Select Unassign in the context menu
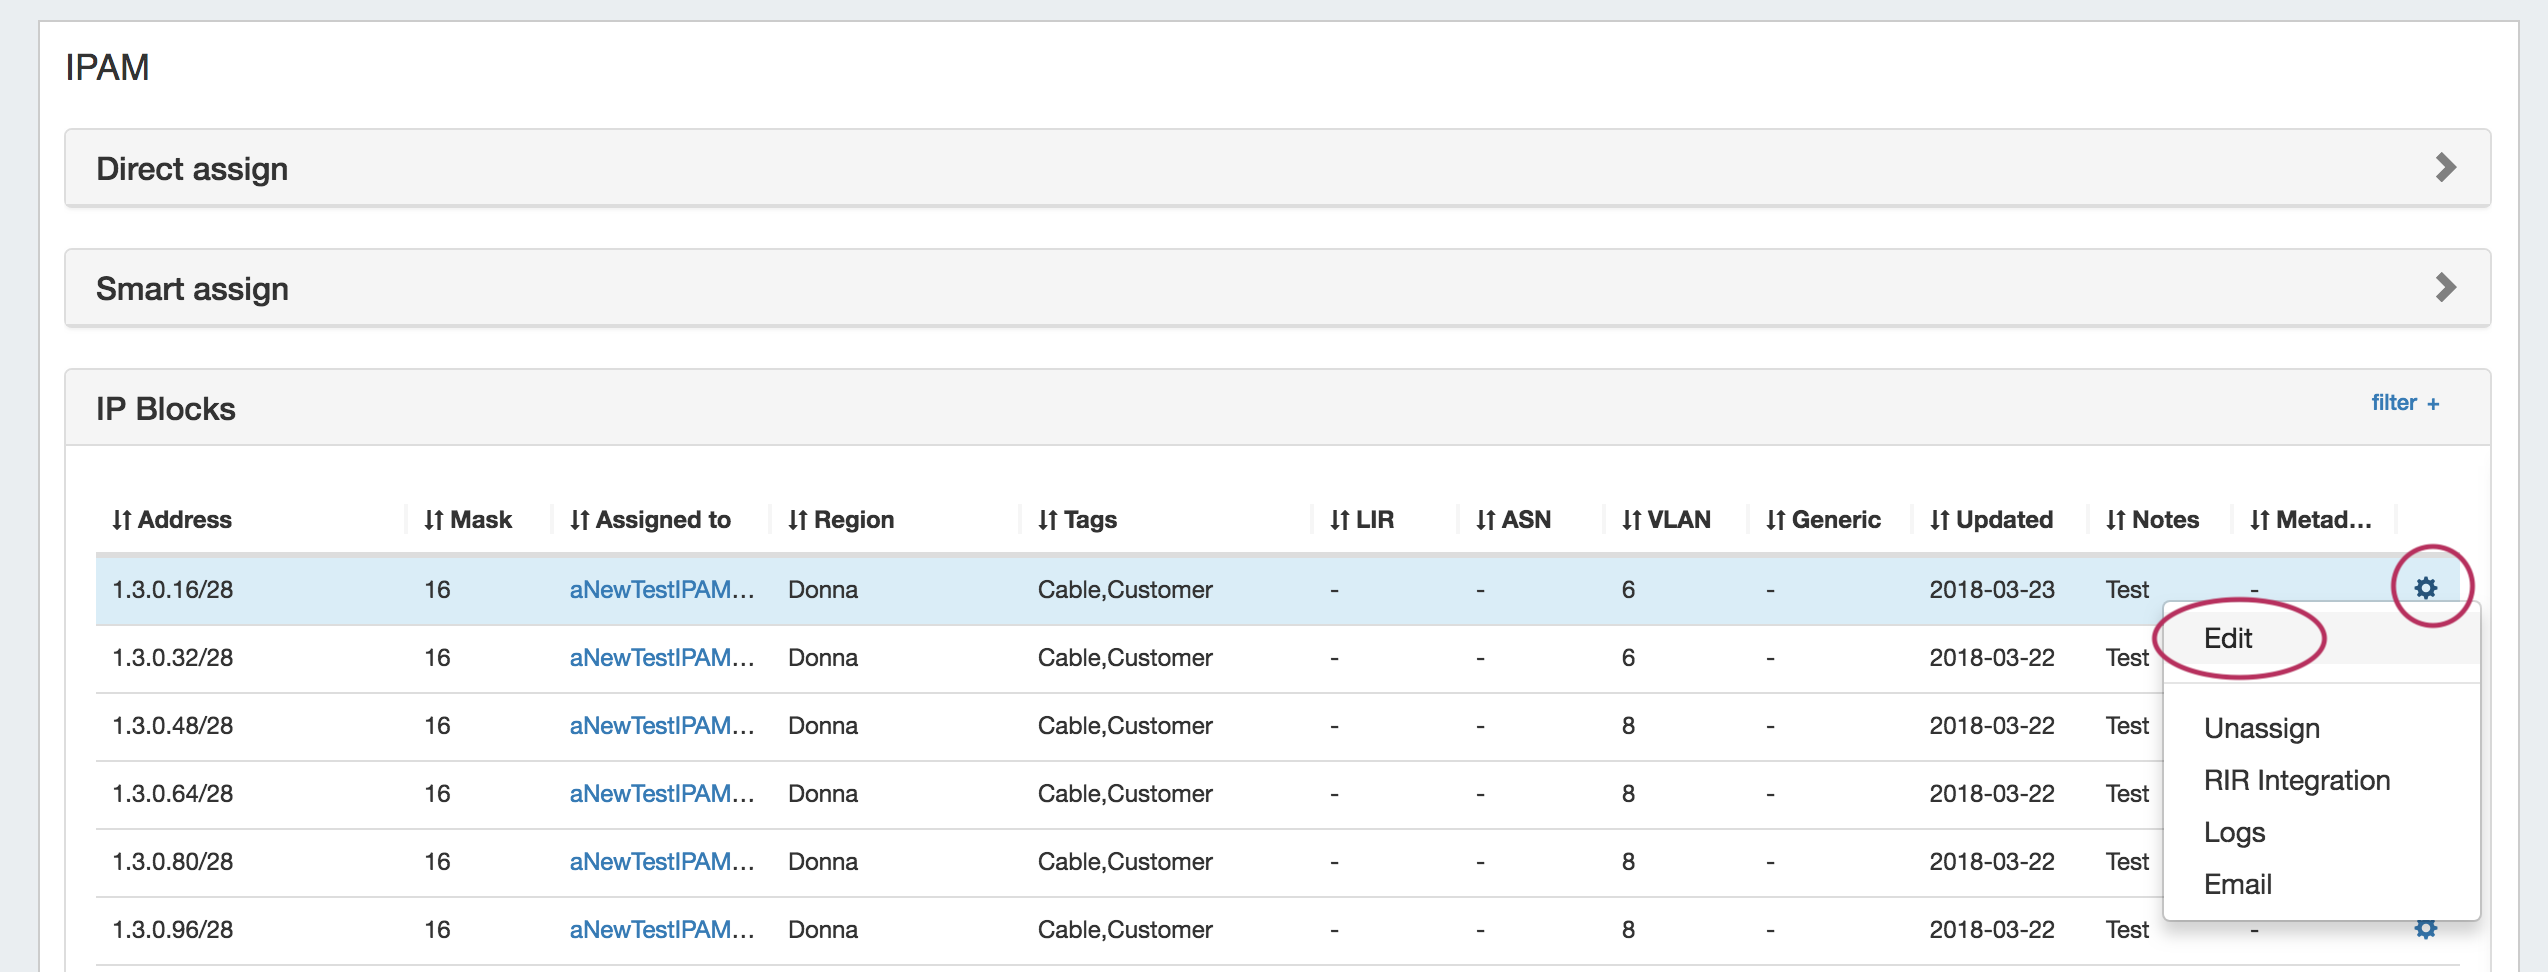 click(2261, 728)
